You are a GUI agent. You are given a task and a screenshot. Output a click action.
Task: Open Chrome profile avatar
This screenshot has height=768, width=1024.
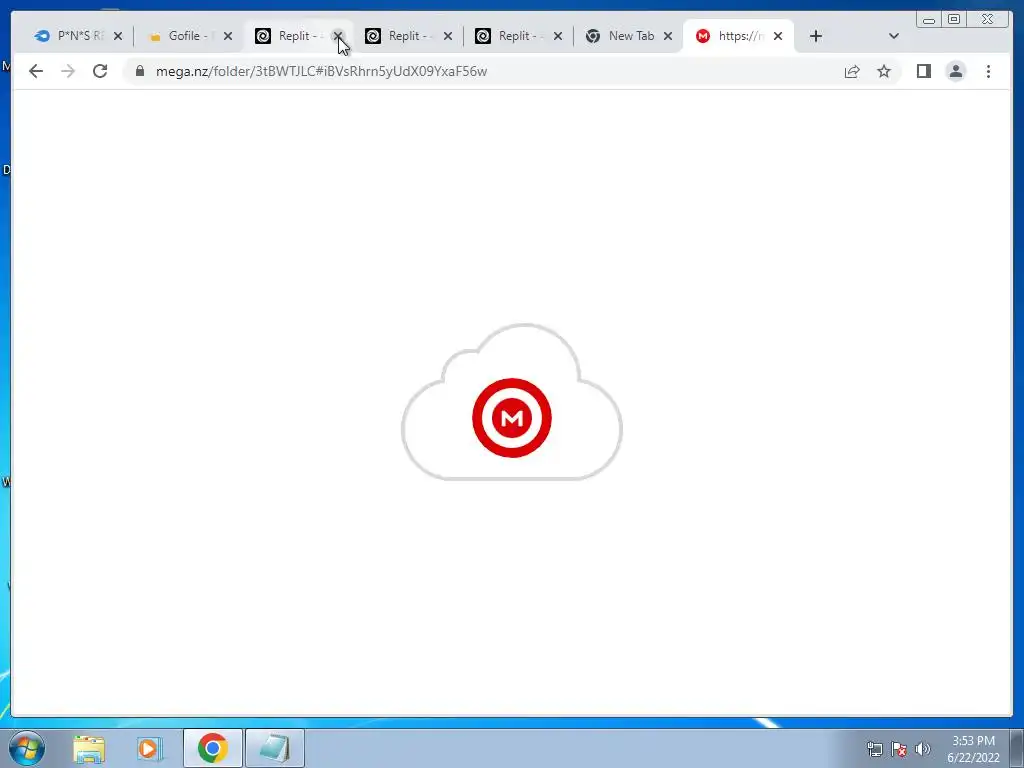(x=955, y=71)
